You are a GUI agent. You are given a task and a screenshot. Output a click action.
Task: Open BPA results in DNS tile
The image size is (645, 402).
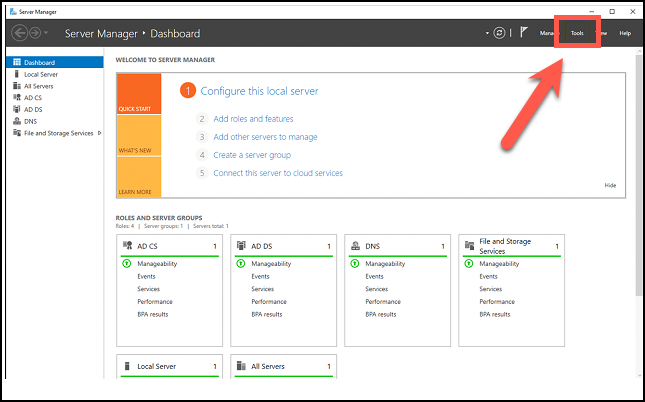[x=381, y=314]
